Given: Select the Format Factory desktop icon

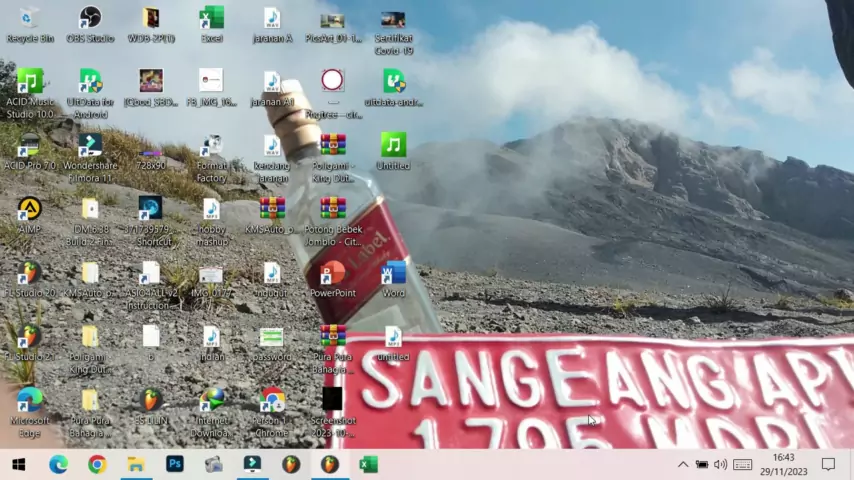Looking at the screenshot, I should [x=211, y=146].
